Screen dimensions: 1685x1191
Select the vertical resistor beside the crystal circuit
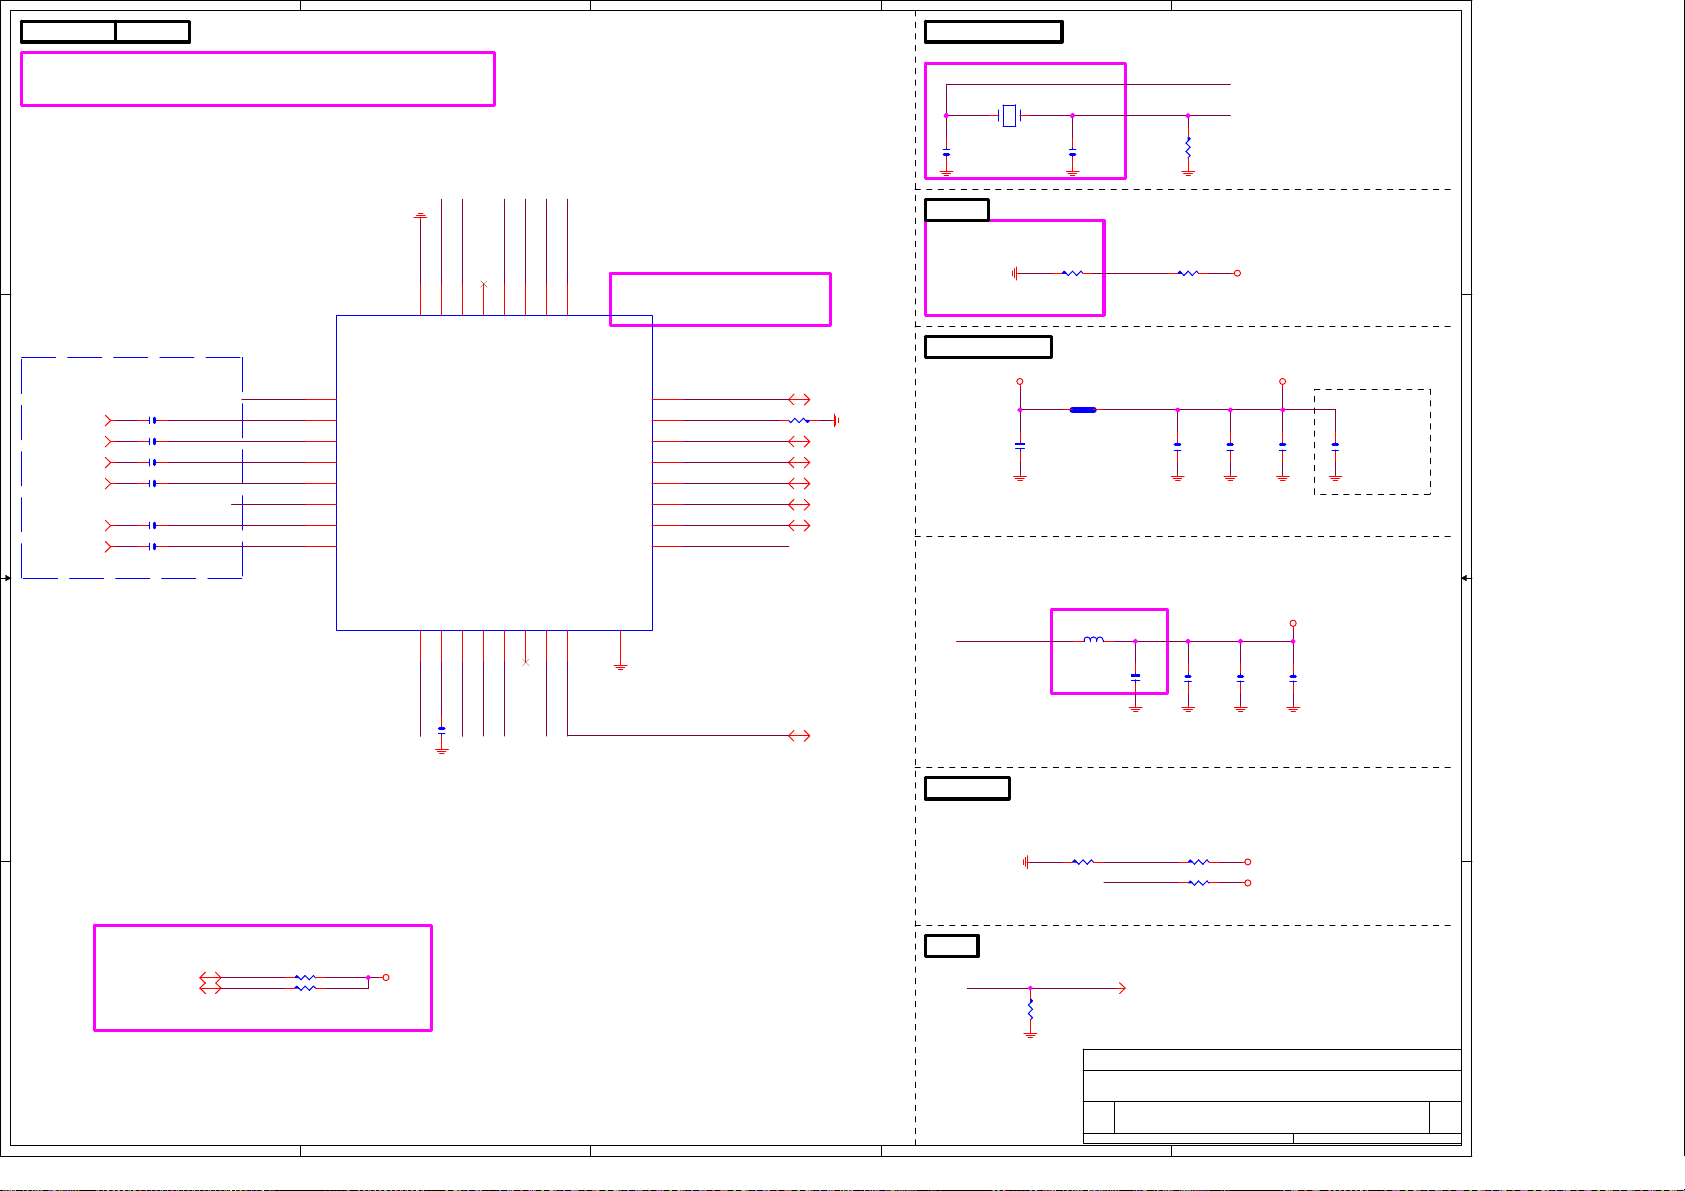[1188, 147]
